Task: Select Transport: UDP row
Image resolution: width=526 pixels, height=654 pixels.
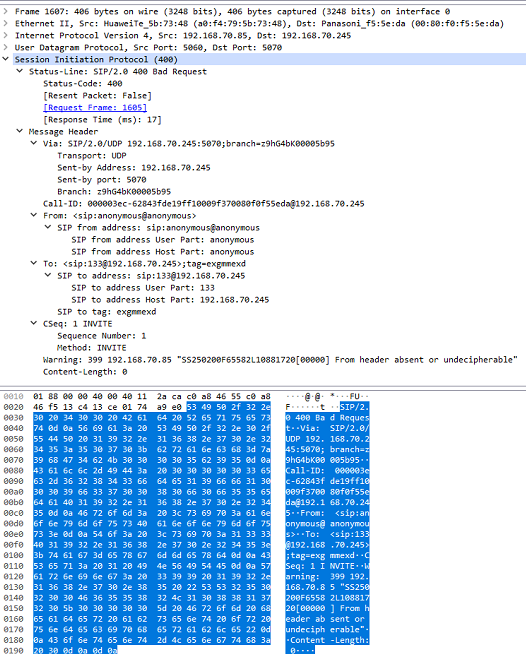Action: [92, 156]
